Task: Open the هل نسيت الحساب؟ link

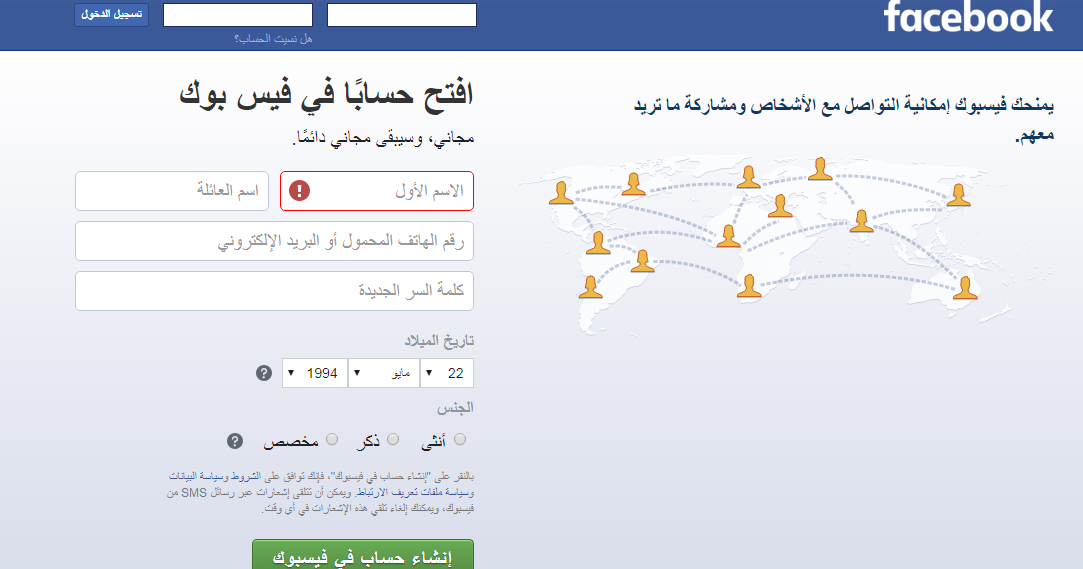Action: [274, 39]
